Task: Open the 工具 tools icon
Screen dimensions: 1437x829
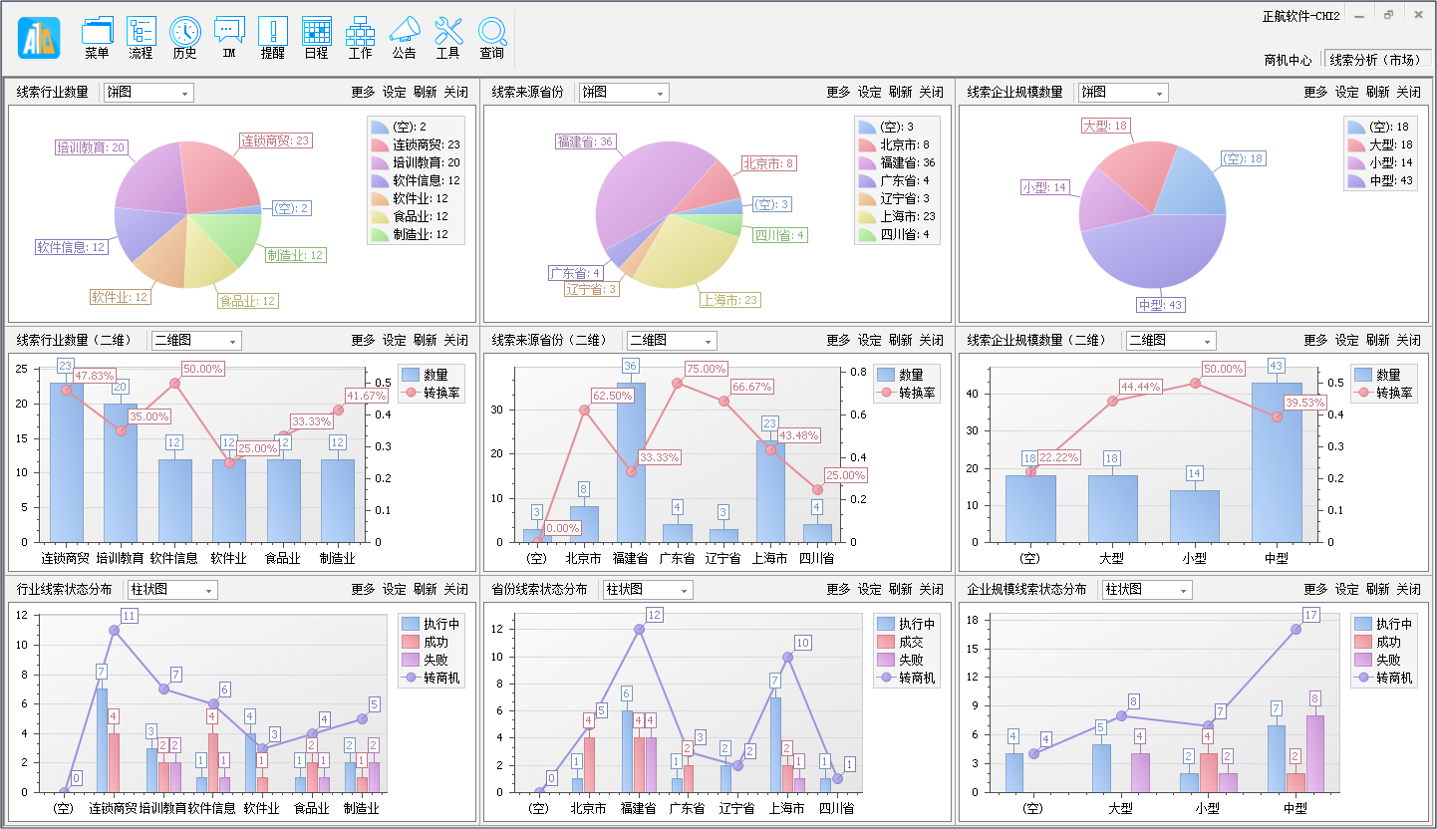Action: (448, 38)
